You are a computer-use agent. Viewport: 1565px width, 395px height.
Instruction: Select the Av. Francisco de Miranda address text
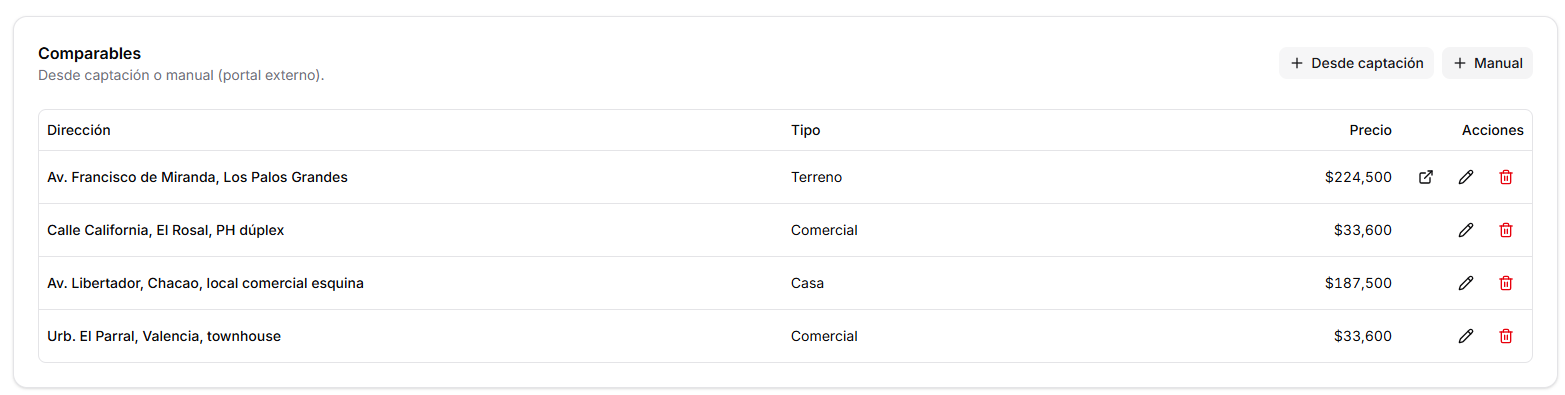pos(197,177)
